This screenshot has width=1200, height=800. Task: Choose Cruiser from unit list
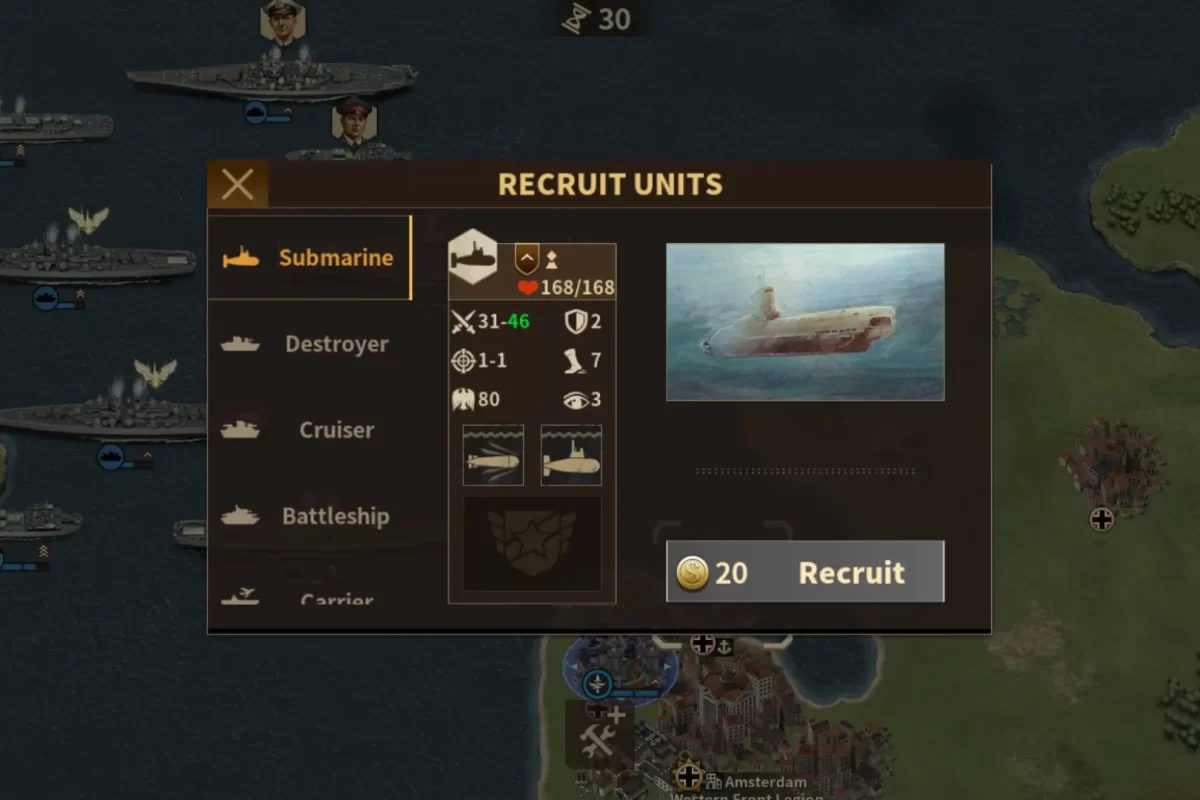[309, 430]
